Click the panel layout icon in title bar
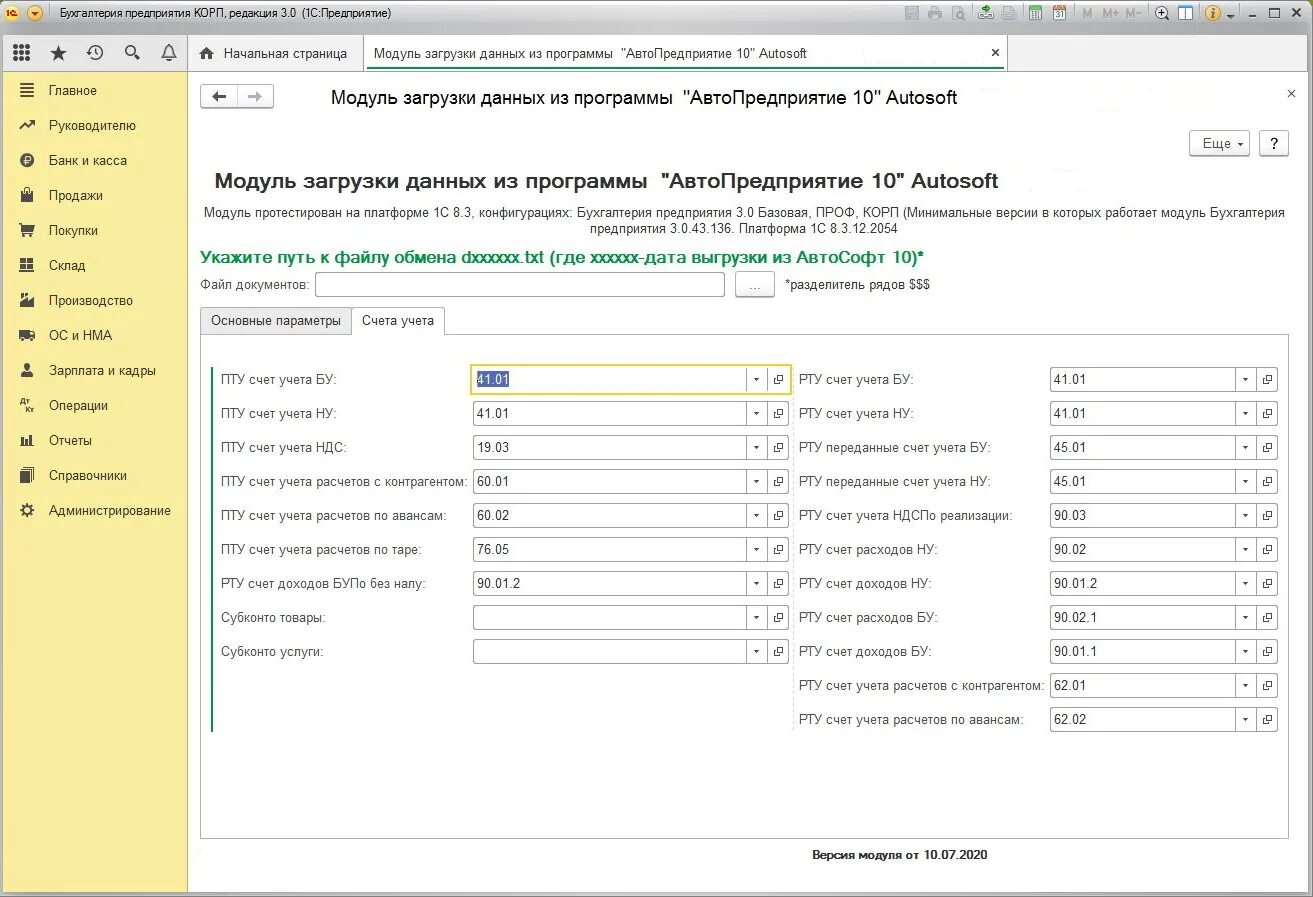The height and width of the screenshot is (897, 1313). coord(1186,13)
